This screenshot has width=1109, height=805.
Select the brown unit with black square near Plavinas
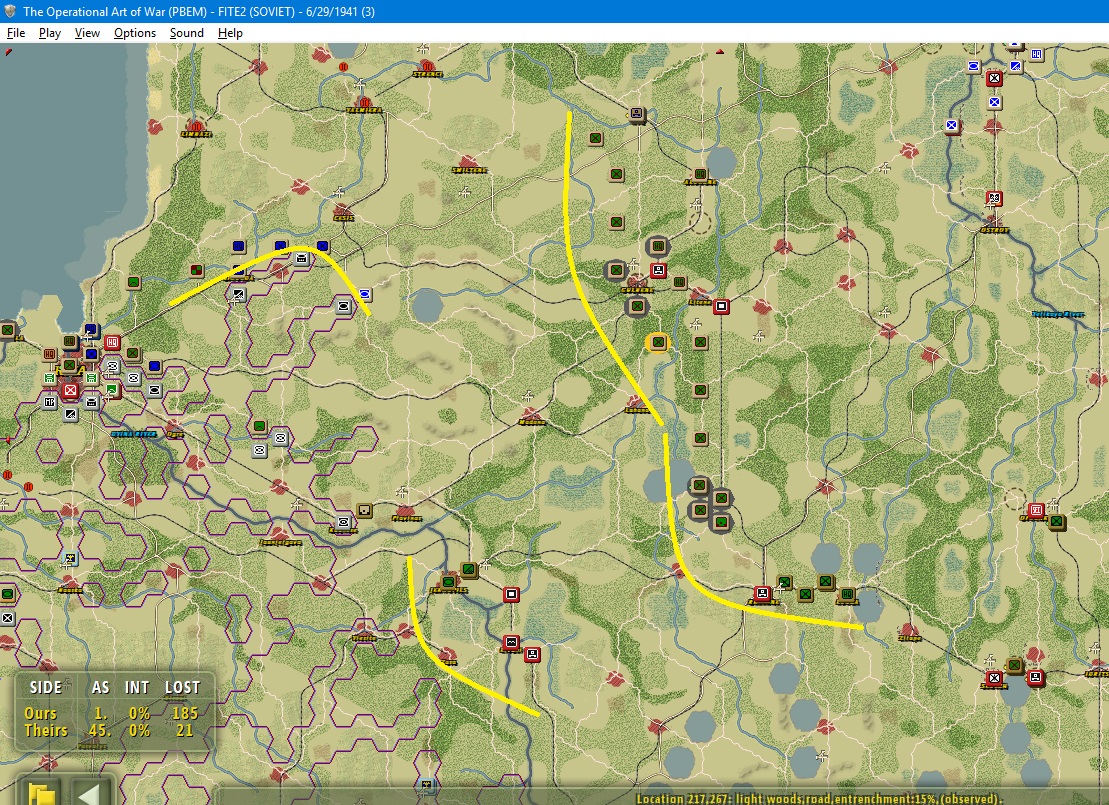tap(364, 510)
